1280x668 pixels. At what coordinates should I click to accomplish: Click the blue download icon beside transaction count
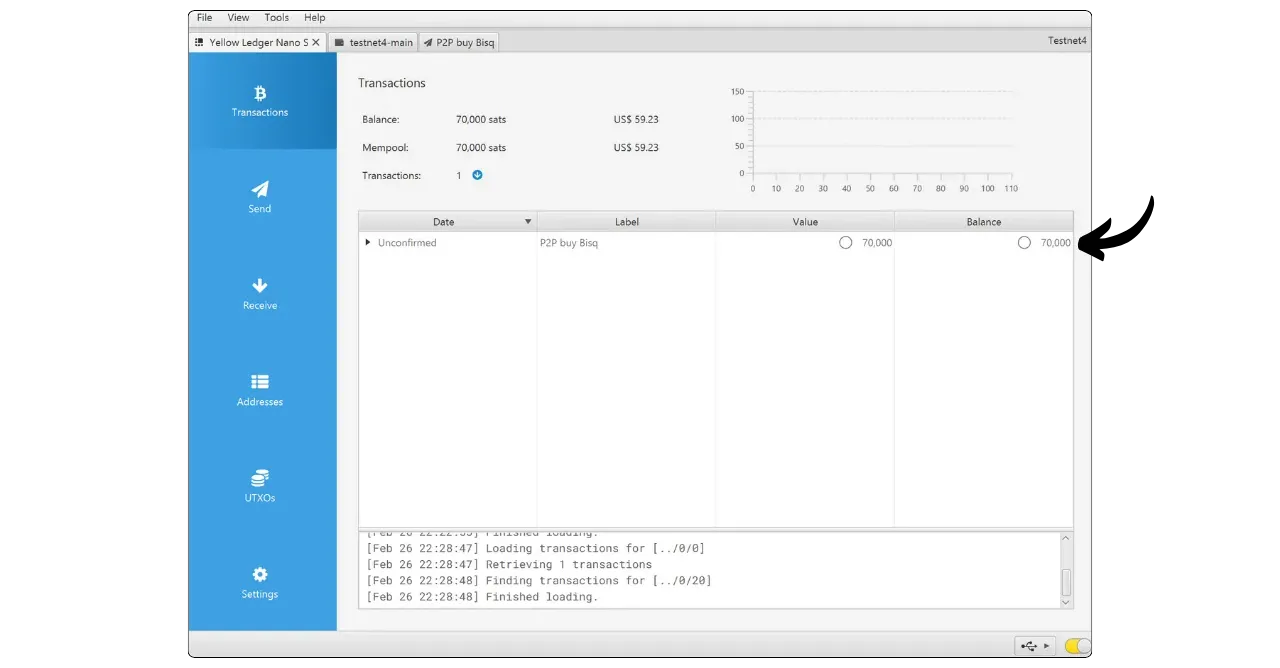click(477, 175)
